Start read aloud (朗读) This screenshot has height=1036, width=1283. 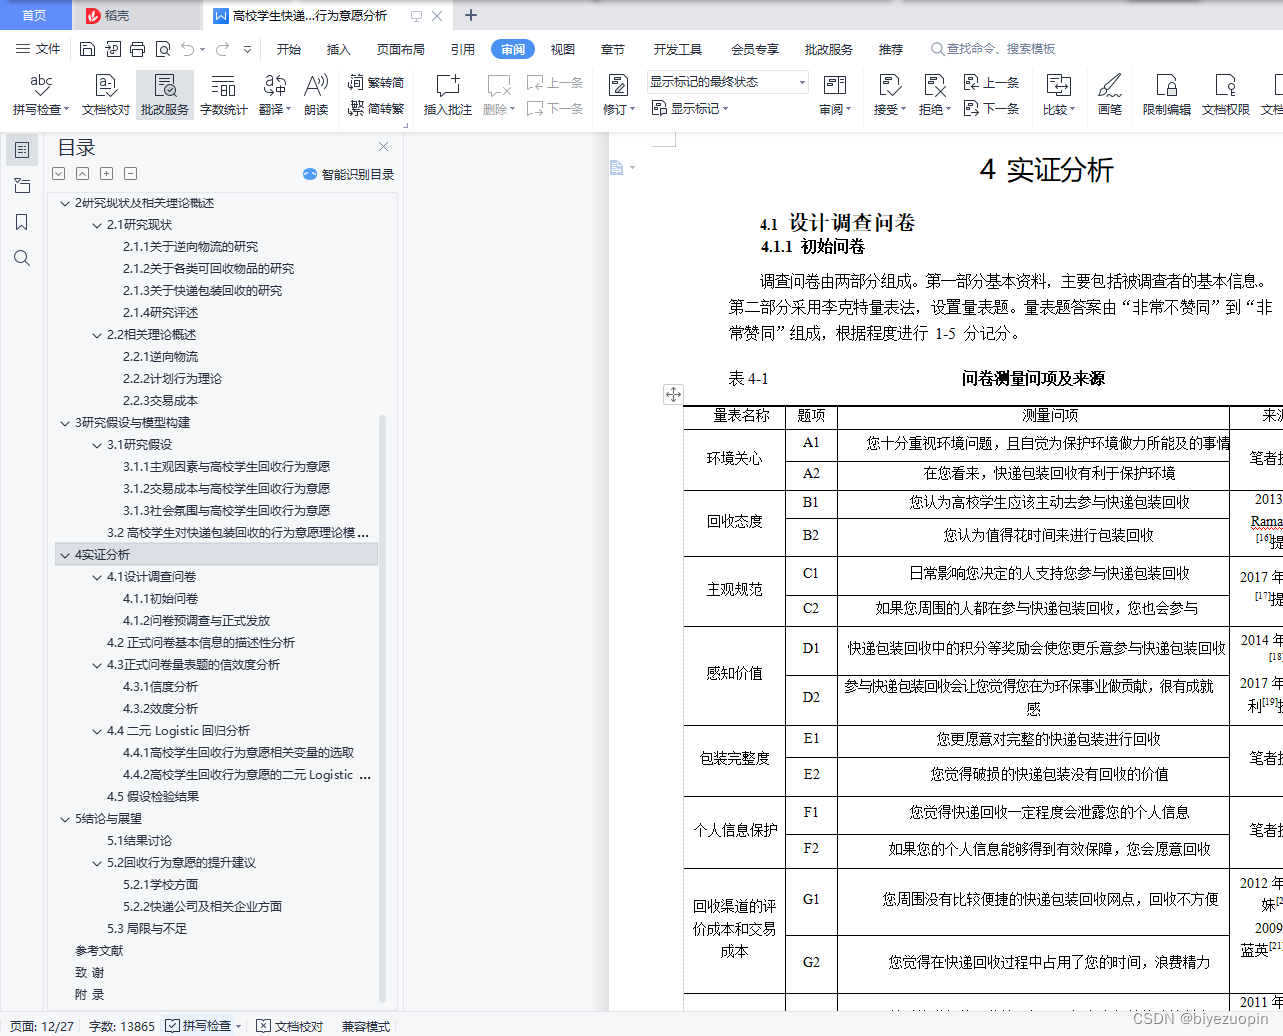coord(316,95)
